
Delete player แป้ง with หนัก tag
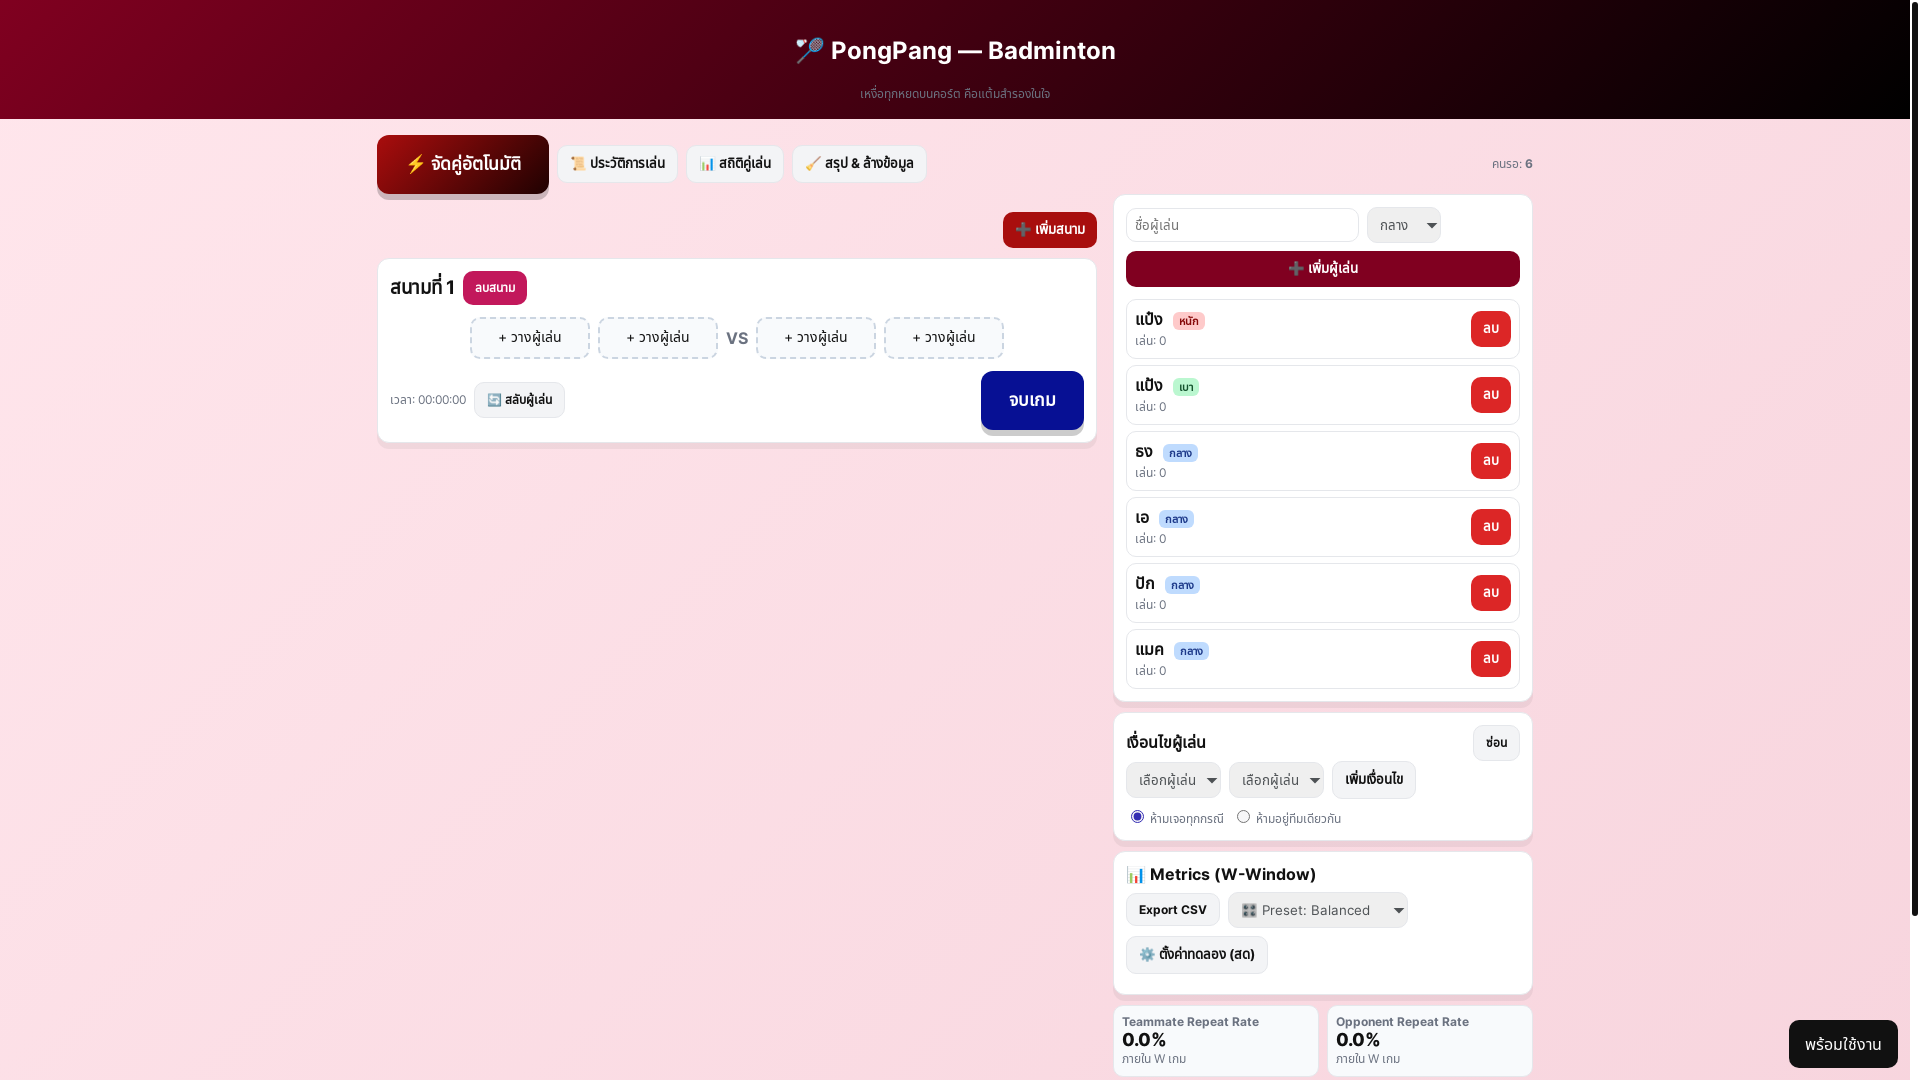tap(1490, 329)
